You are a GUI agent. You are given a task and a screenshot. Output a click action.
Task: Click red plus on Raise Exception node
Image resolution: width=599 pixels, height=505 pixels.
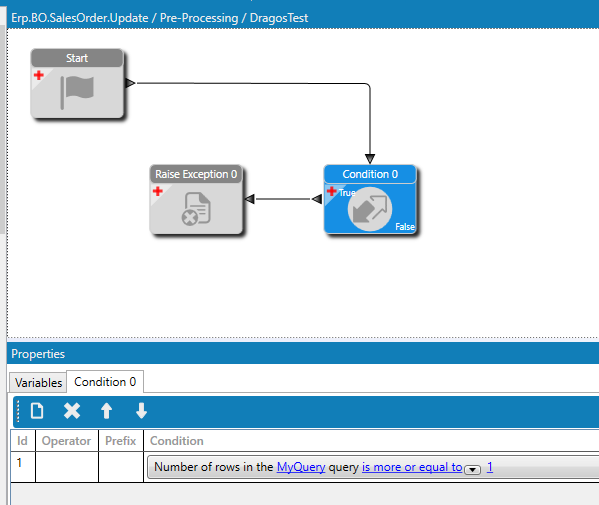point(157,191)
